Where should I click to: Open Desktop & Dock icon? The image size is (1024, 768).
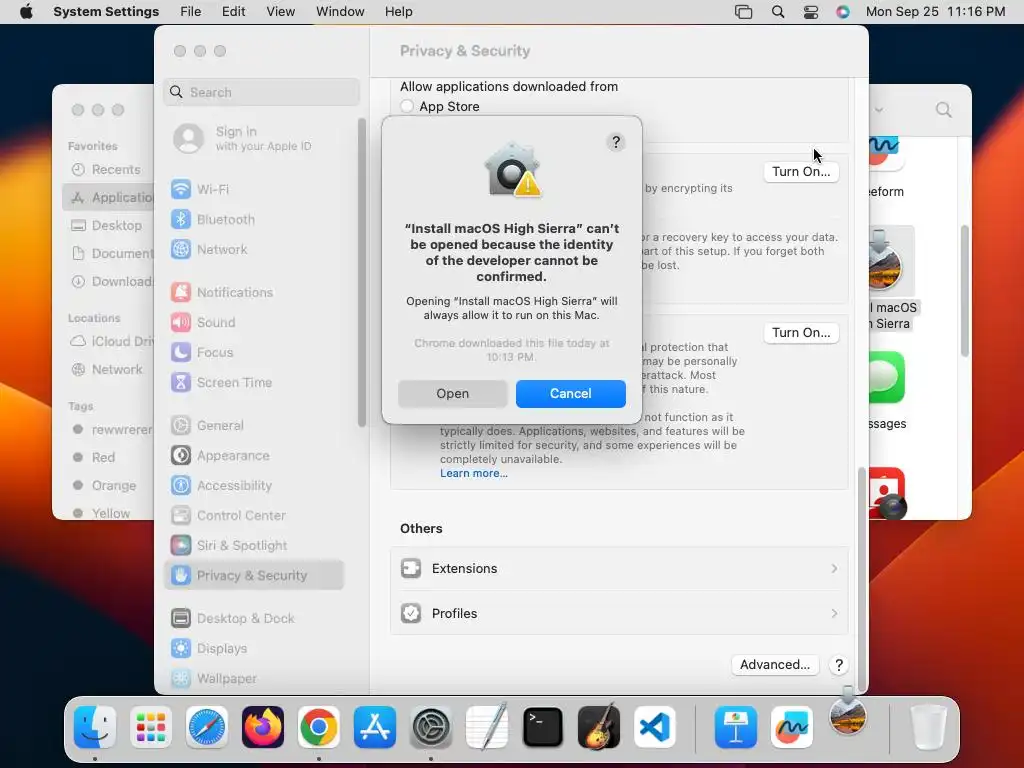click(x=181, y=618)
